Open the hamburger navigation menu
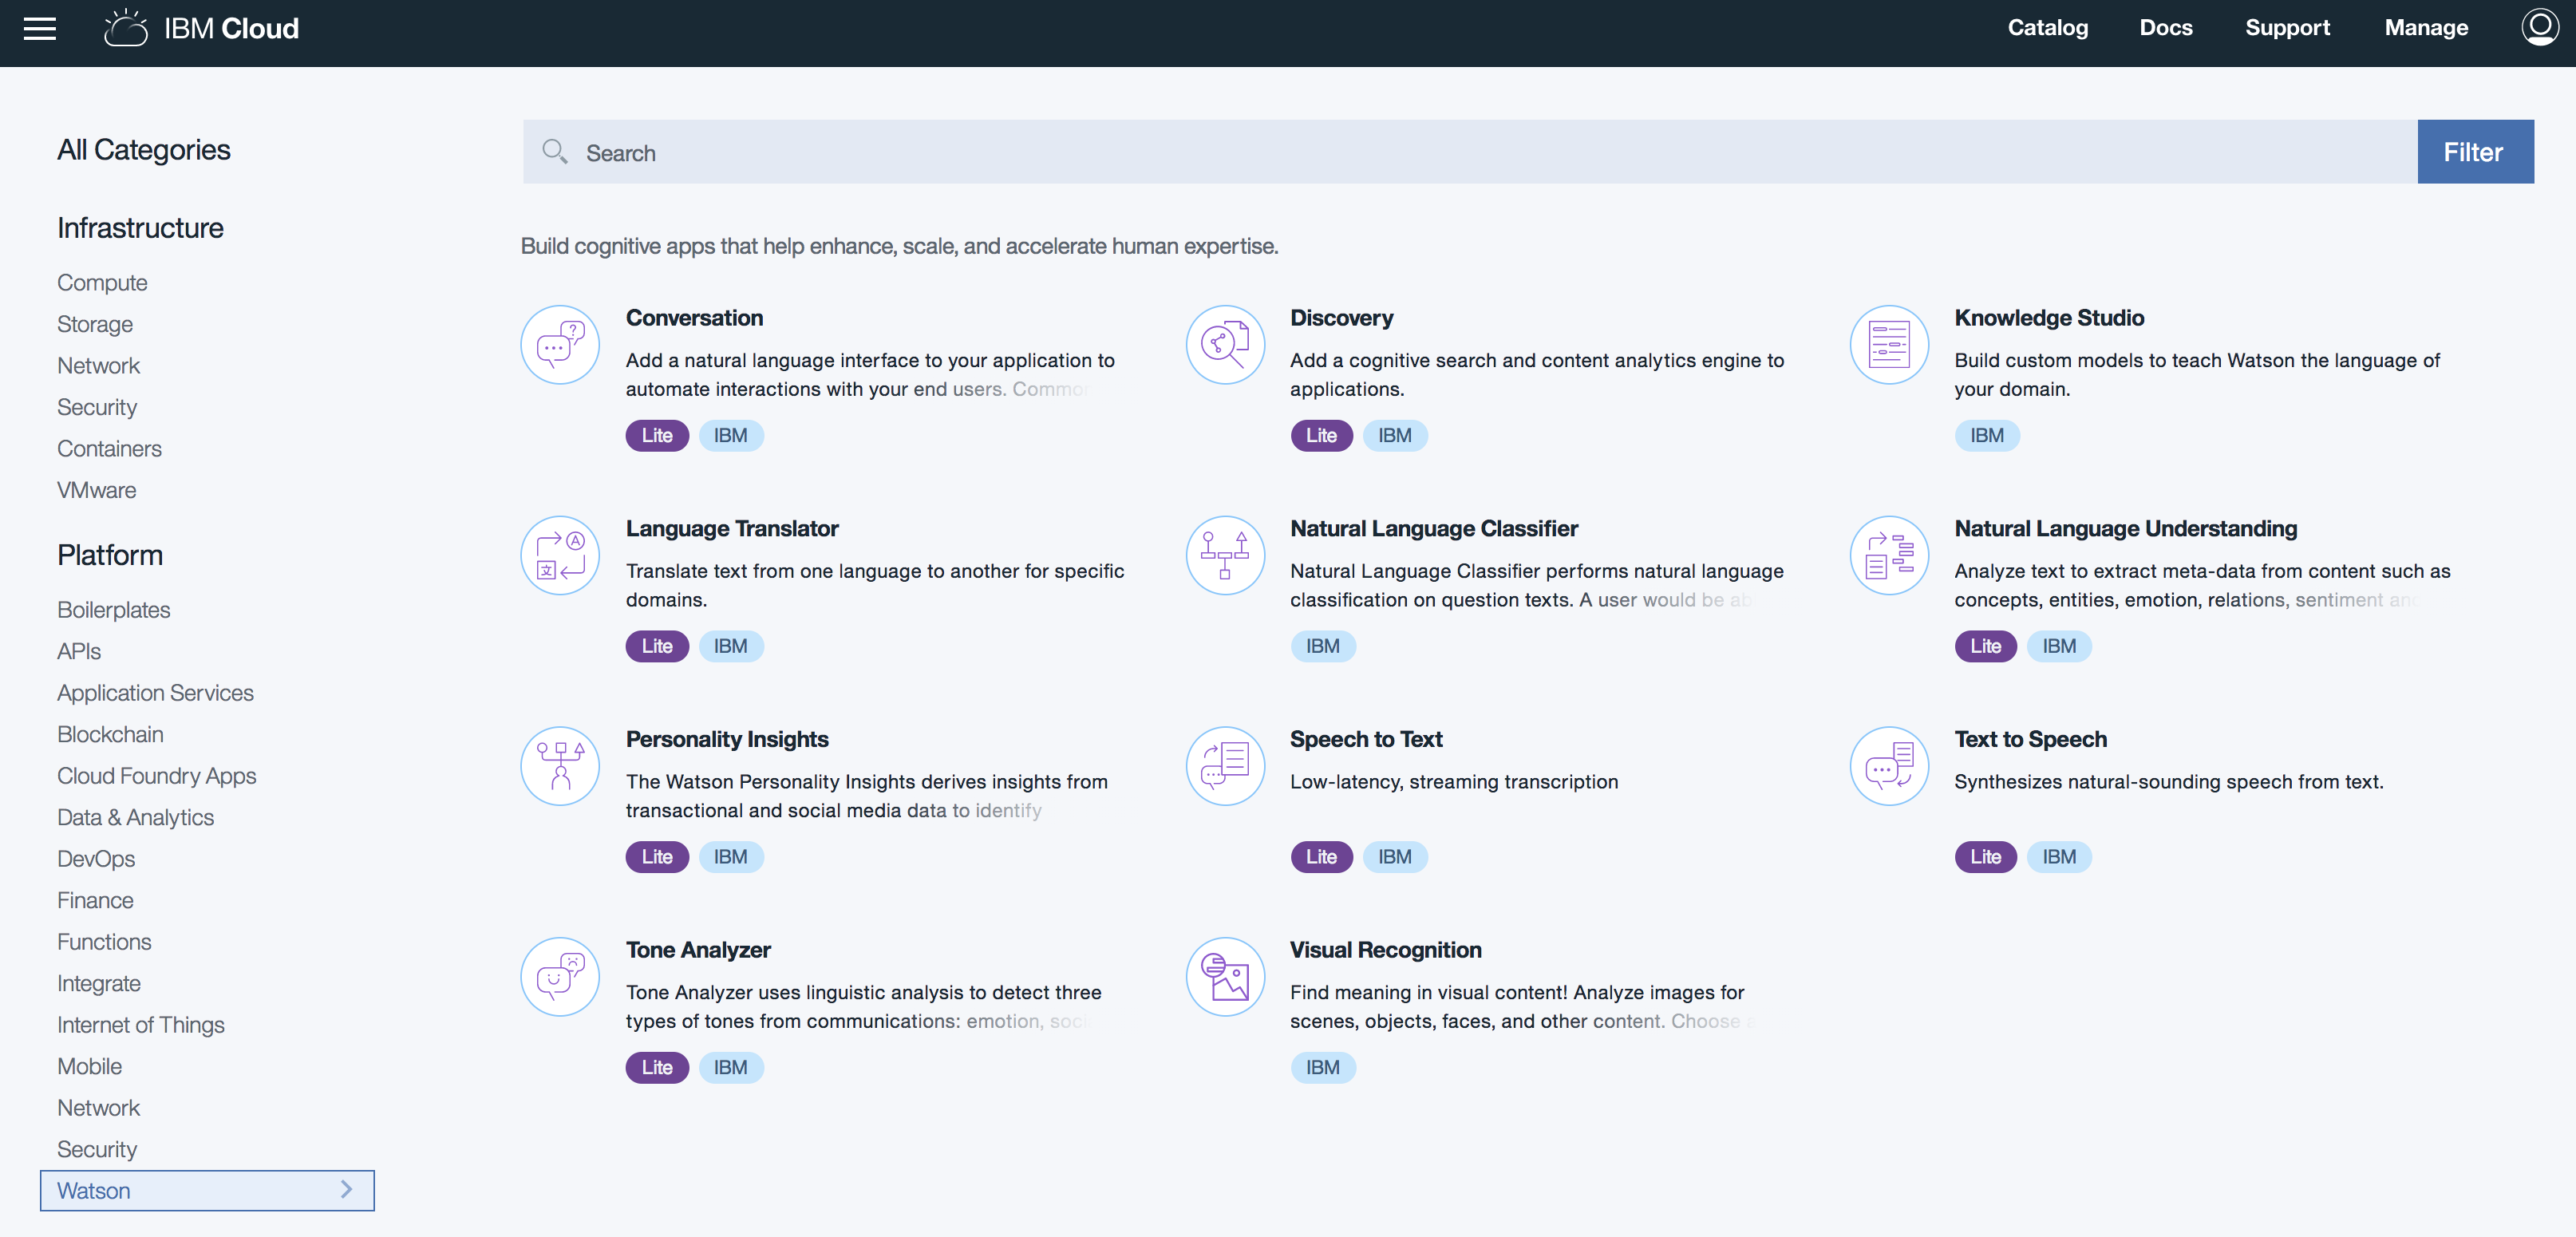2576x1237 pixels. click(40, 28)
